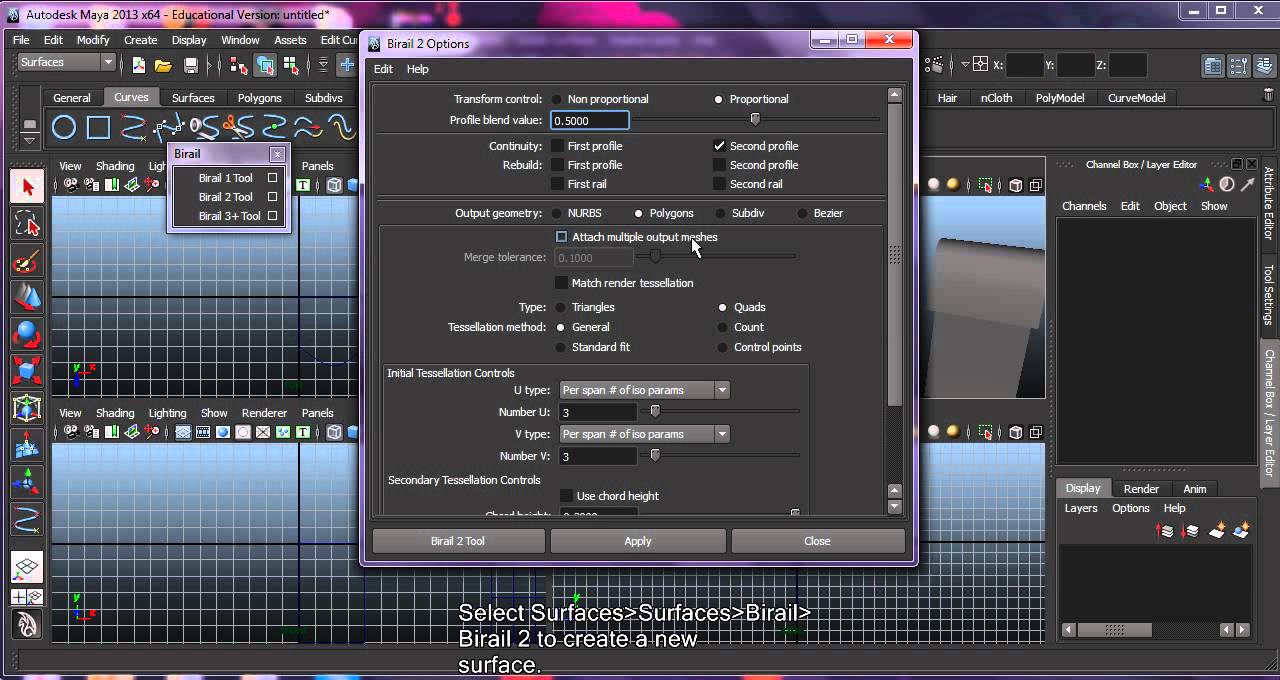1280x680 pixels.
Task: Activate the Scale tool cube in toolbox
Action: (27, 371)
